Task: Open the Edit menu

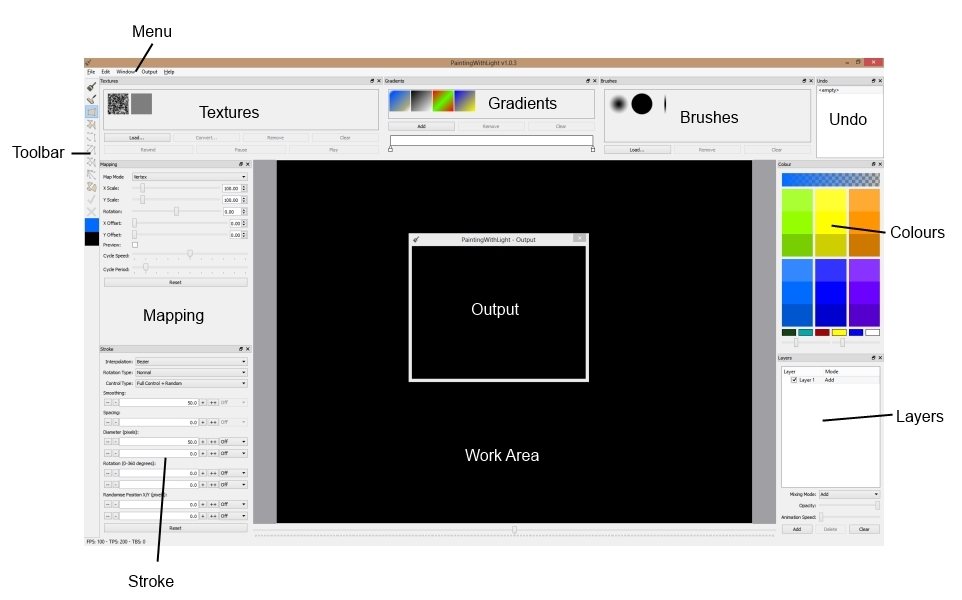Action: (x=106, y=72)
